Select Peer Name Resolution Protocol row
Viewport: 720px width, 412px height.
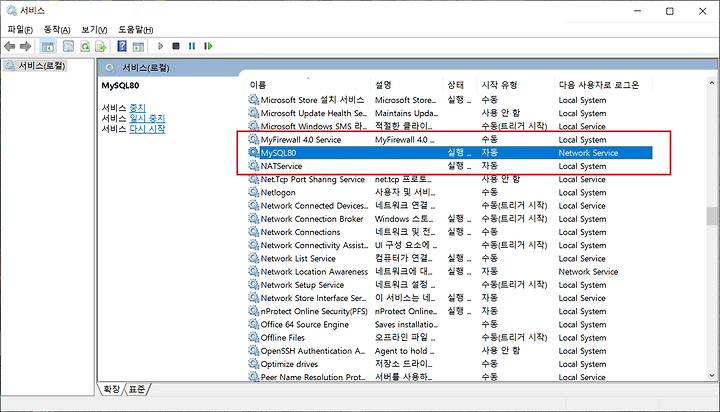(x=450, y=377)
